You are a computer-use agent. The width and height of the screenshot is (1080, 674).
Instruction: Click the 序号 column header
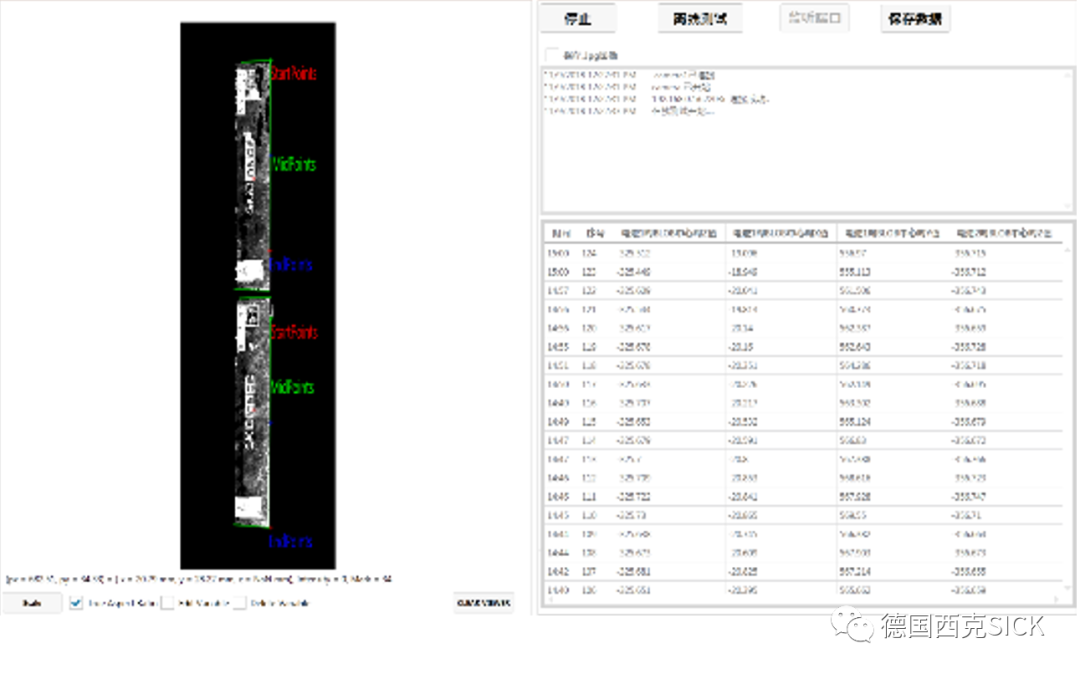(x=595, y=233)
